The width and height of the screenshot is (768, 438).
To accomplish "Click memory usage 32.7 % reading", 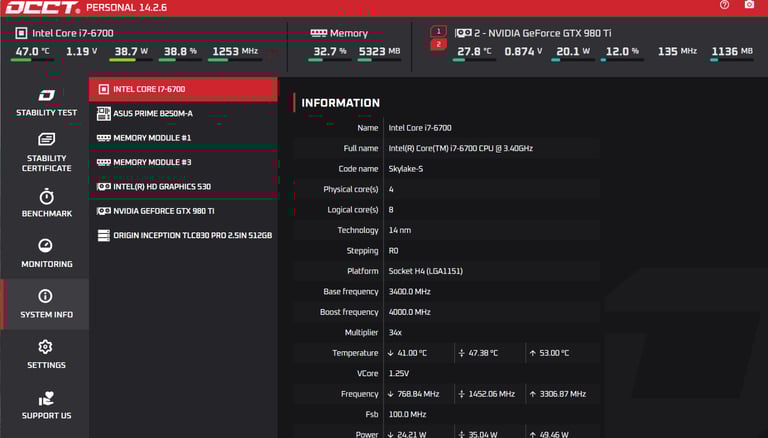I will pyautogui.click(x=330, y=51).
